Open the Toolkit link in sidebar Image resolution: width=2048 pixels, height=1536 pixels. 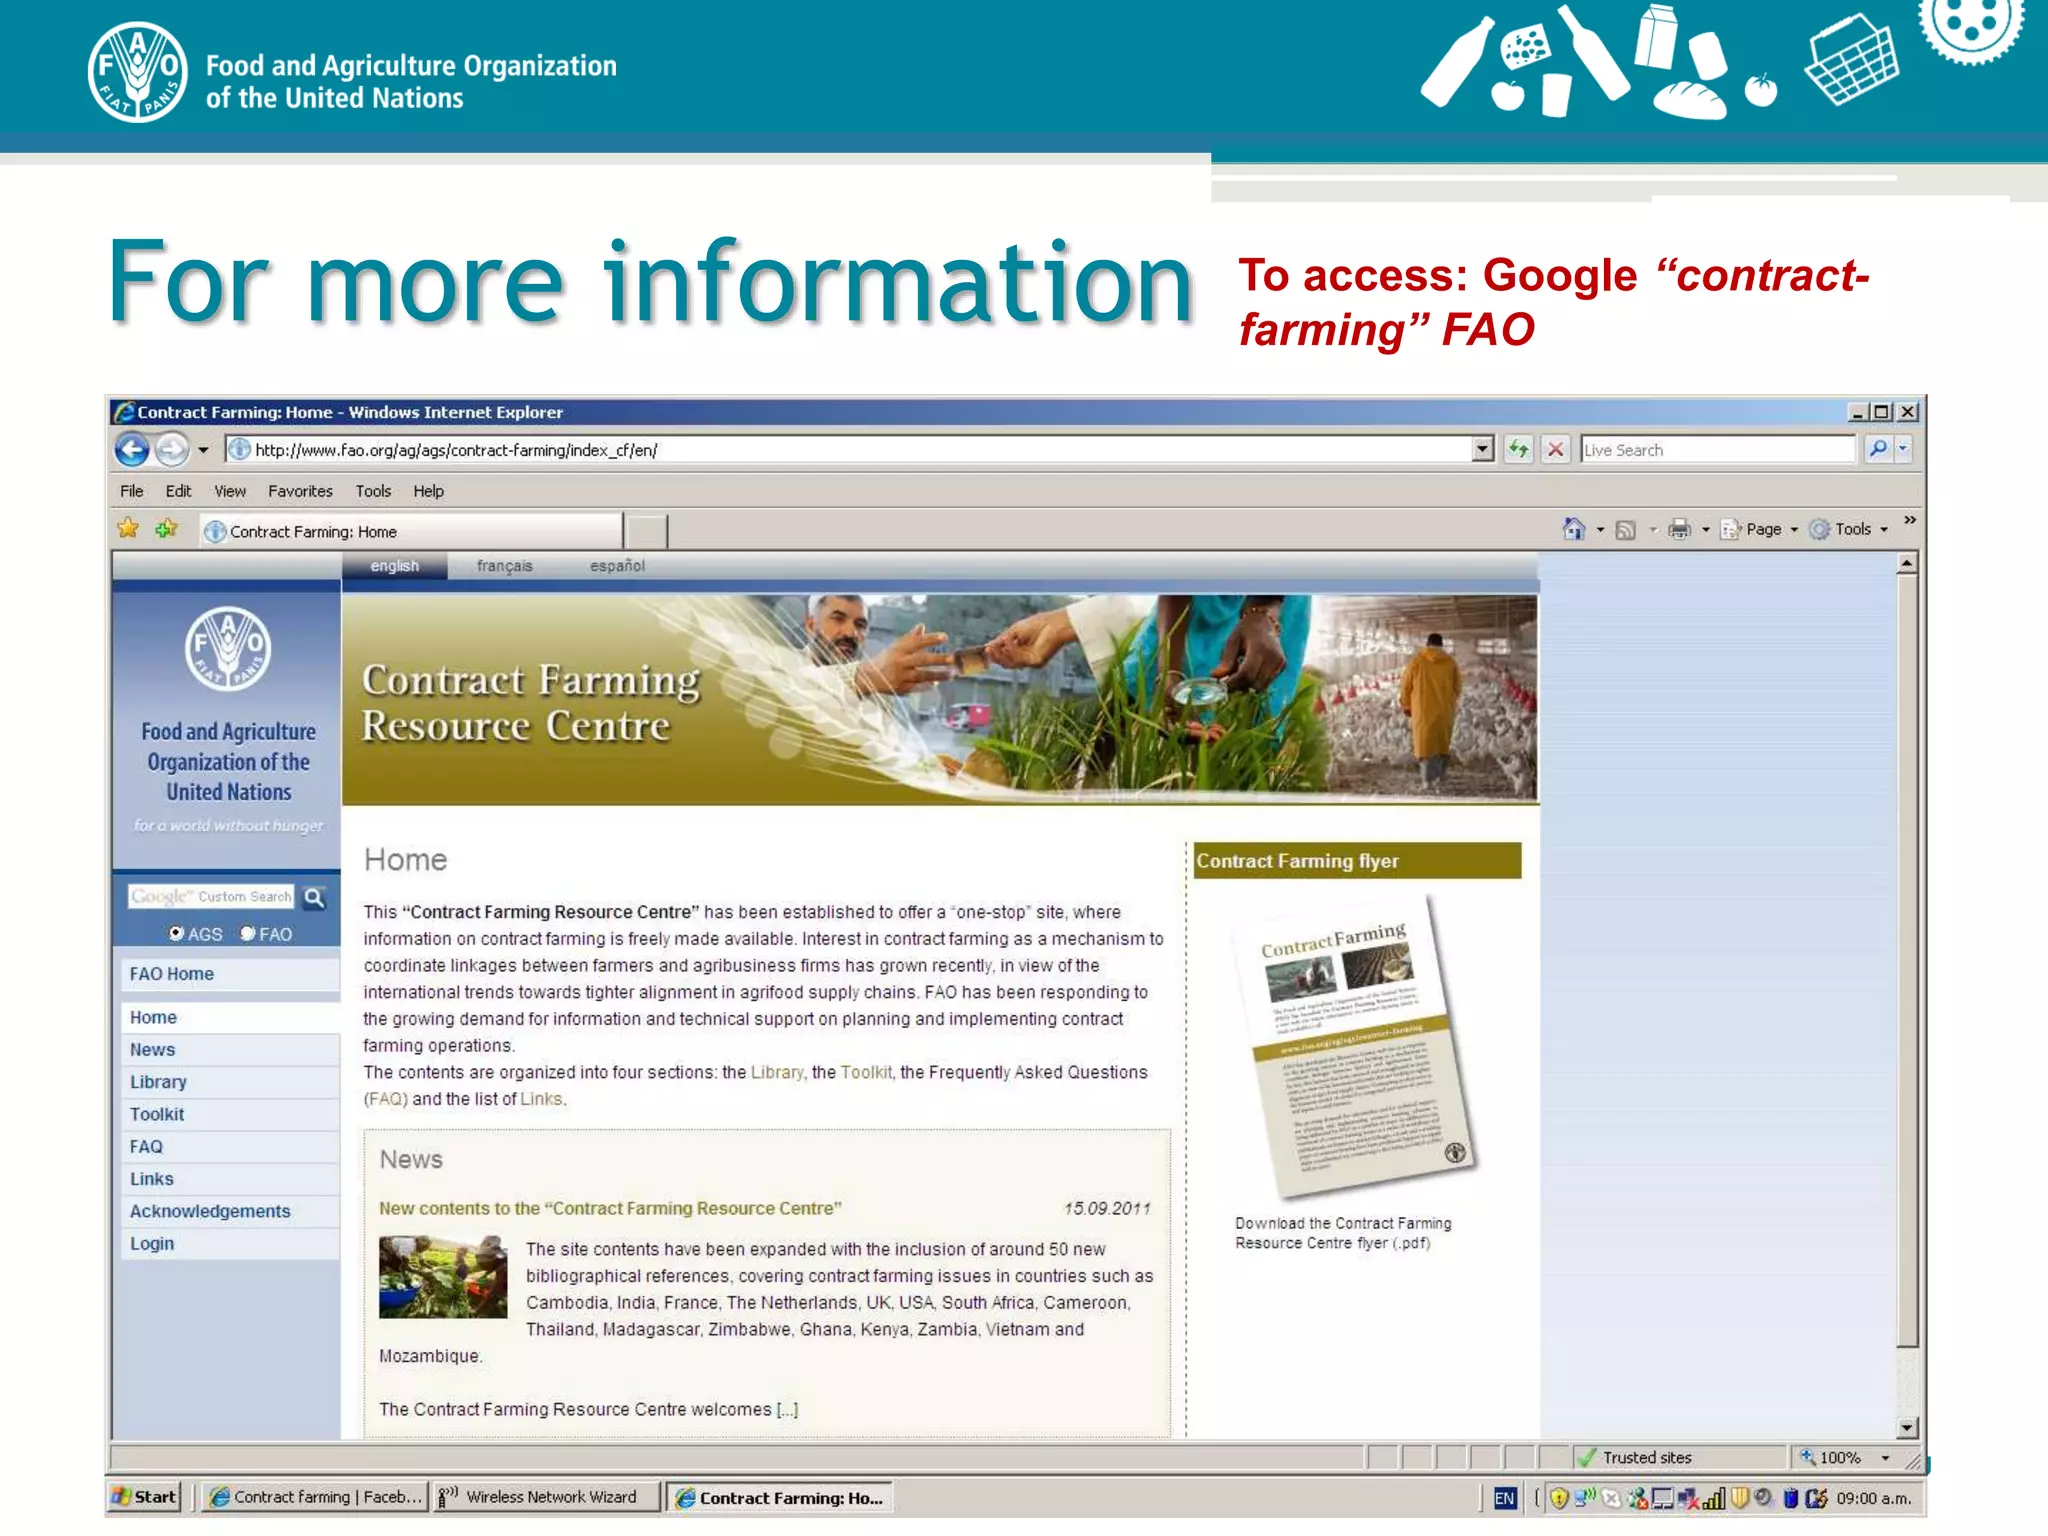(157, 1114)
